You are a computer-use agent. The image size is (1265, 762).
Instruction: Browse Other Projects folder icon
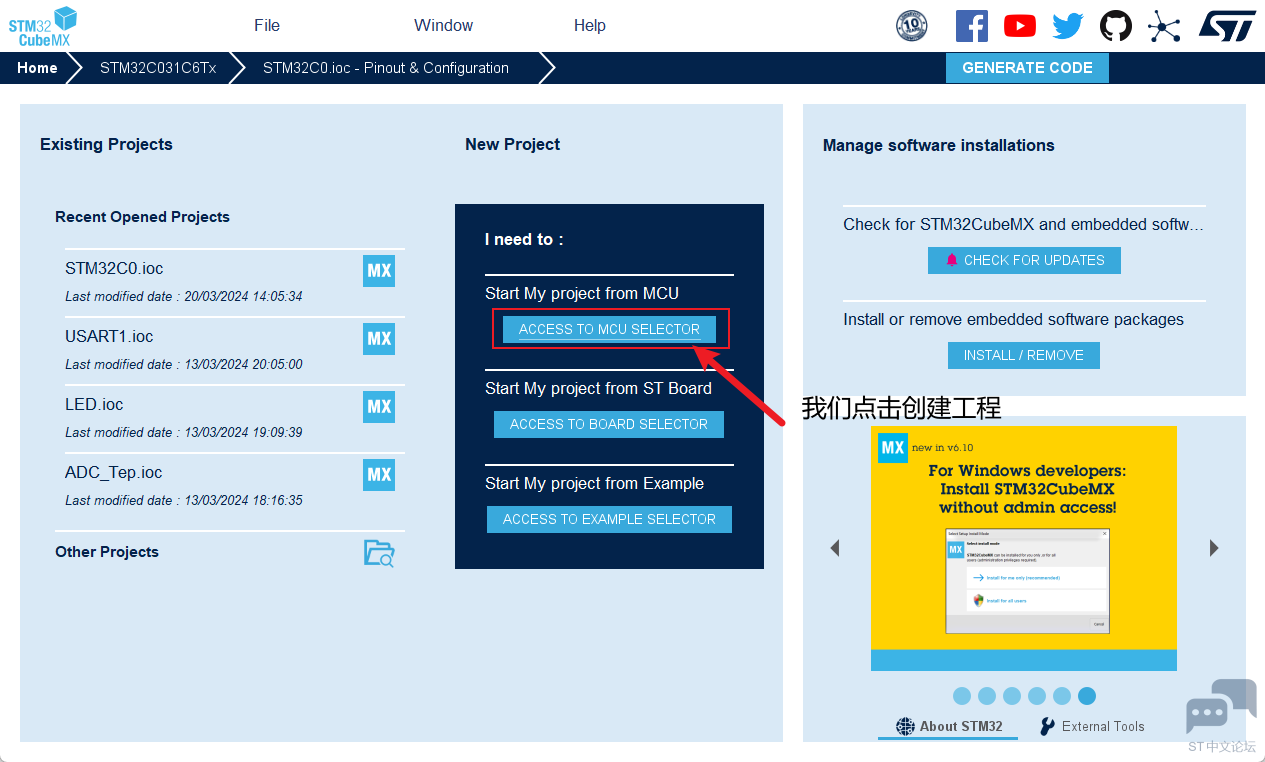pos(379,553)
